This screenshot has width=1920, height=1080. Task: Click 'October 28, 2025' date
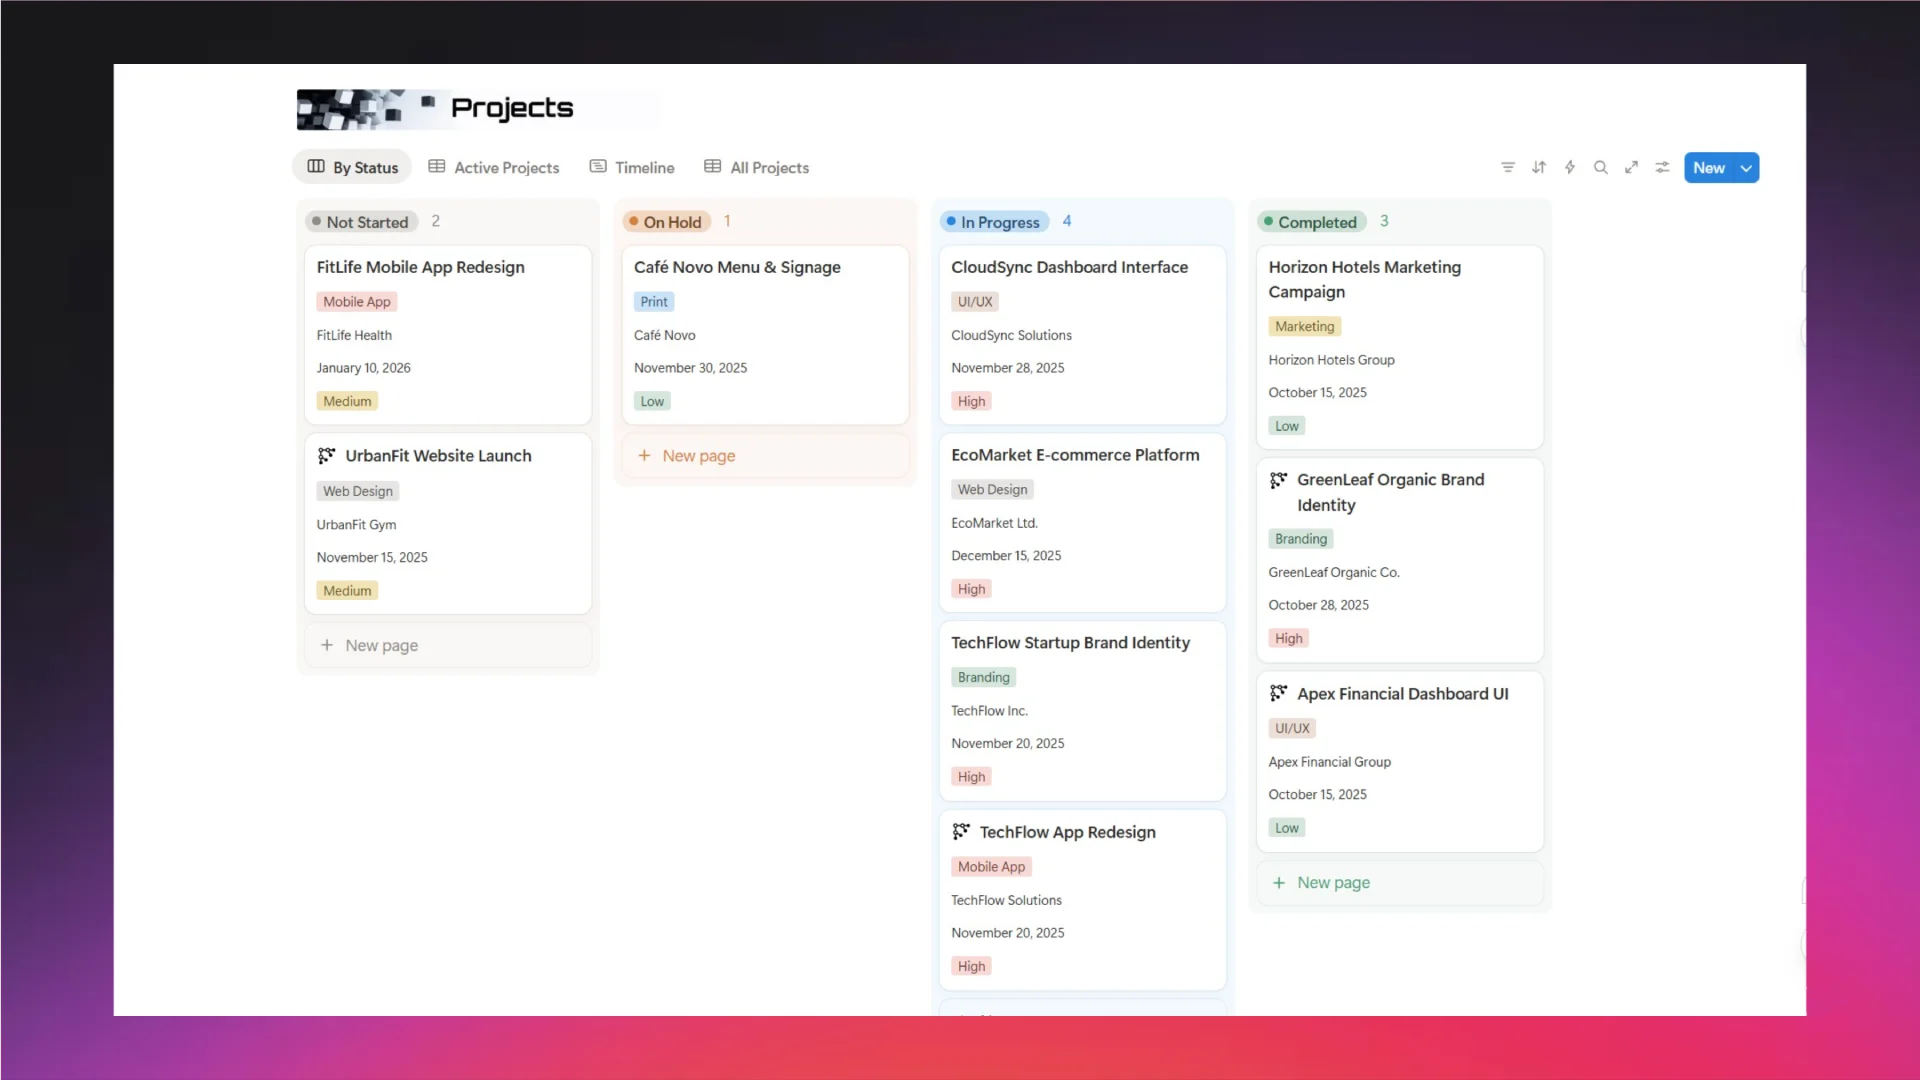pos(1318,605)
